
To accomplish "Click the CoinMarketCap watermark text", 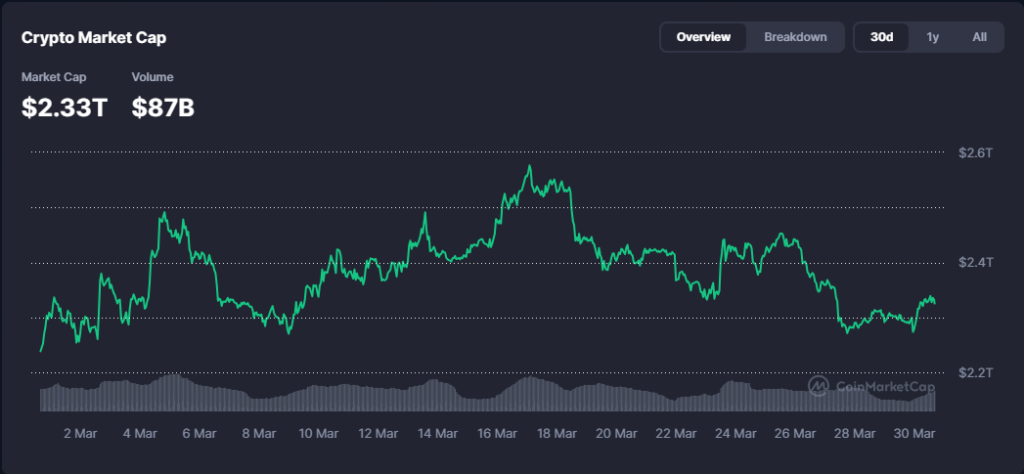I will tap(885, 387).
